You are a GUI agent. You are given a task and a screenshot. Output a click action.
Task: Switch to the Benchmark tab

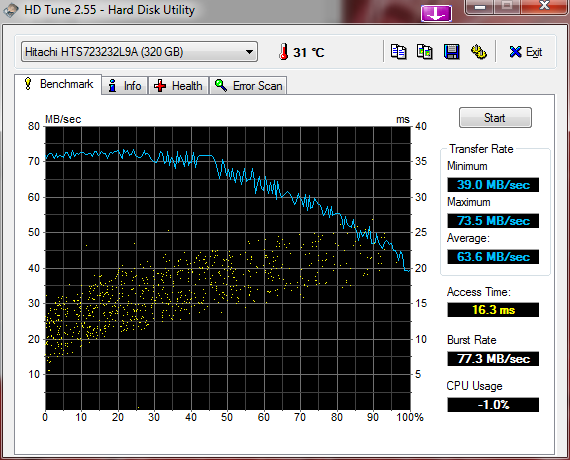point(58,84)
